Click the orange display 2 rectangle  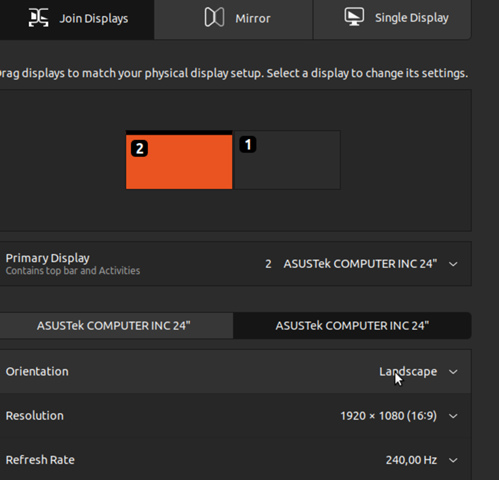pyautogui.click(x=179, y=162)
